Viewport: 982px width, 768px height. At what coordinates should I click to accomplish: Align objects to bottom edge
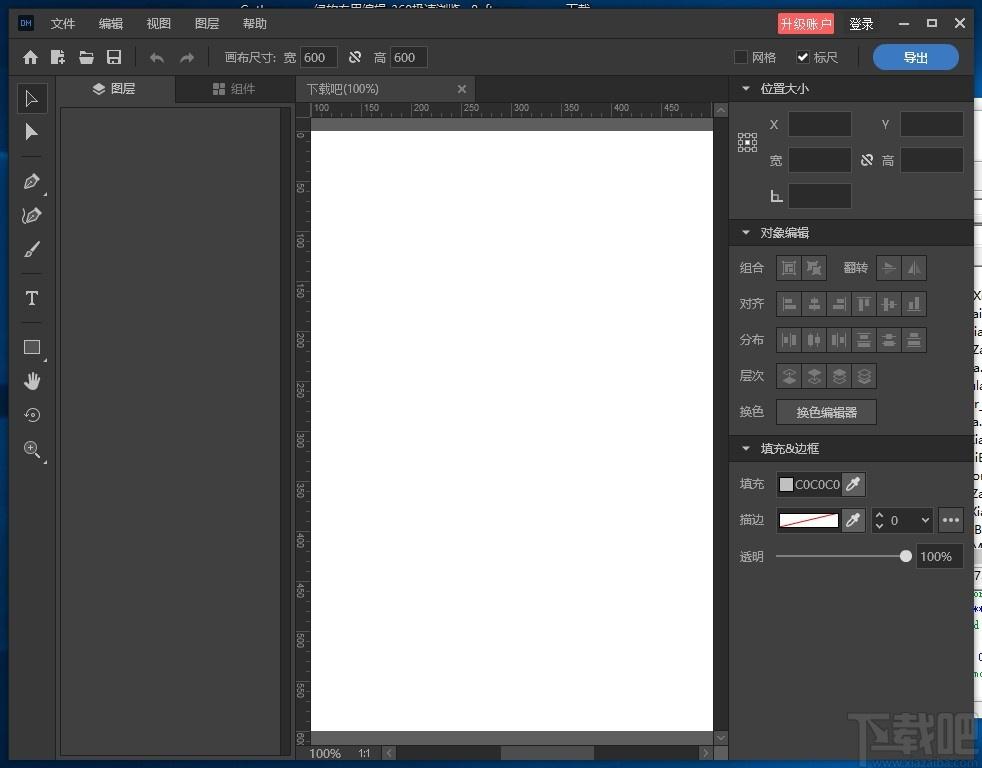pos(914,304)
